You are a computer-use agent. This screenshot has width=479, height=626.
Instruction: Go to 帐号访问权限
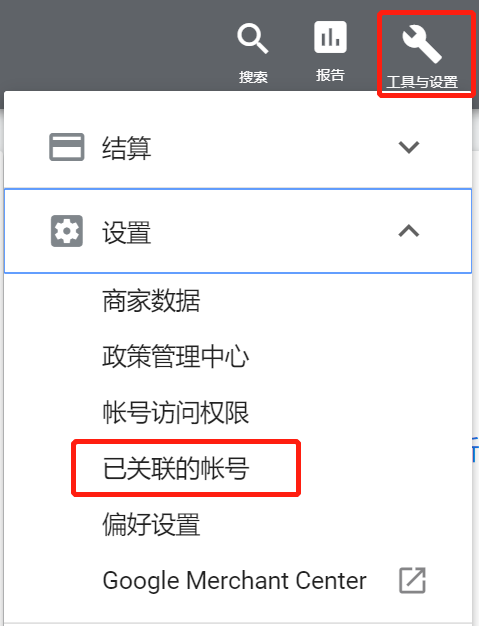click(176, 412)
